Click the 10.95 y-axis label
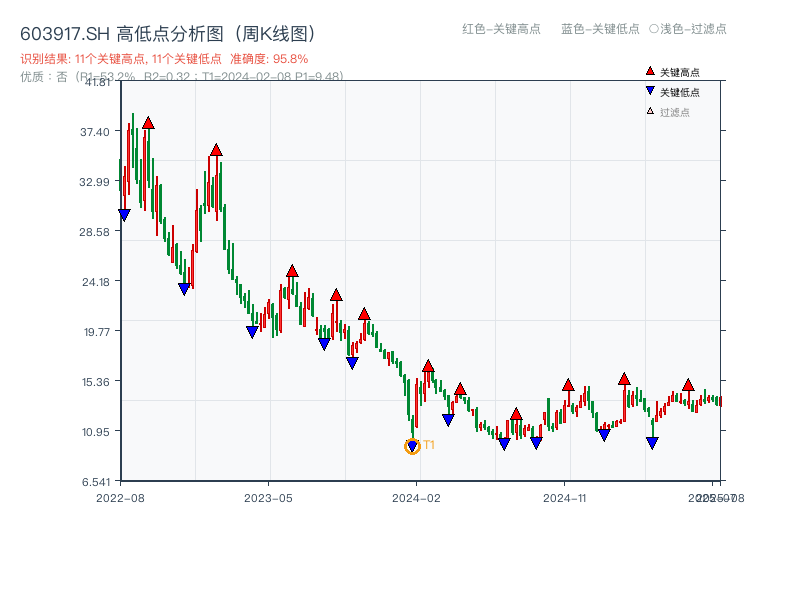This screenshot has height=600, width=800. pyautogui.click(x=96, y=432)
